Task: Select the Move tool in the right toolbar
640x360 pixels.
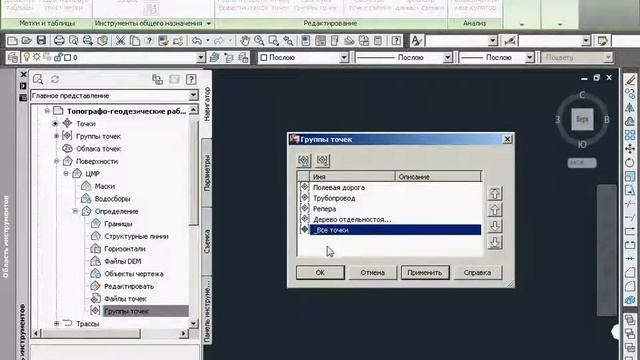Action: pyautogui.click(x=630, y=149)
